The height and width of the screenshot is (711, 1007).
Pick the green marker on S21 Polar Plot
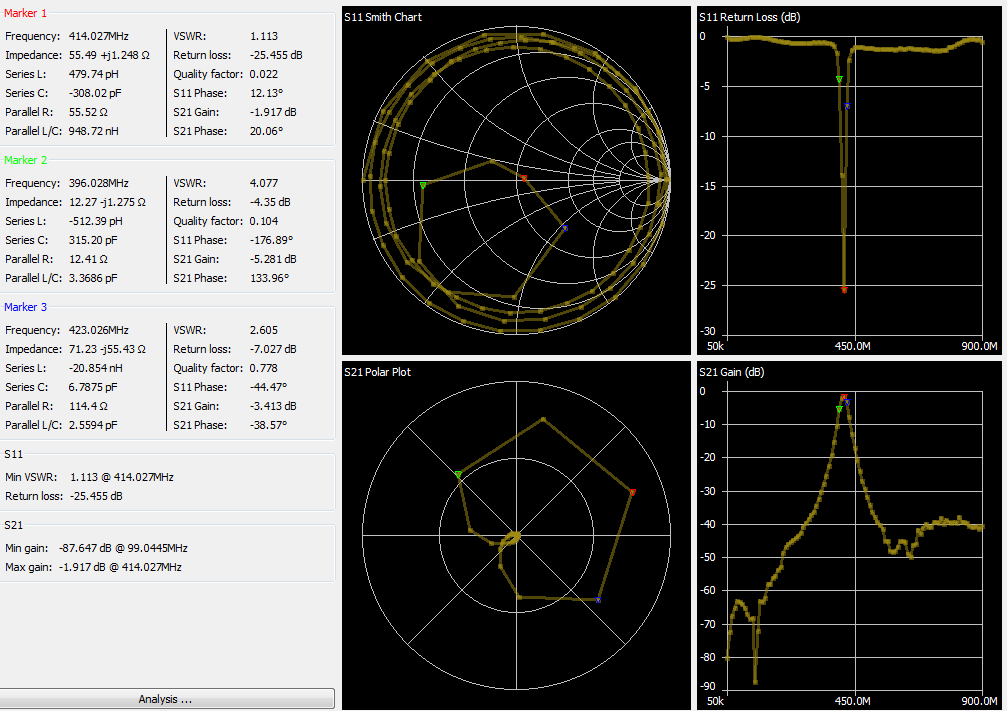pos(458,475)
